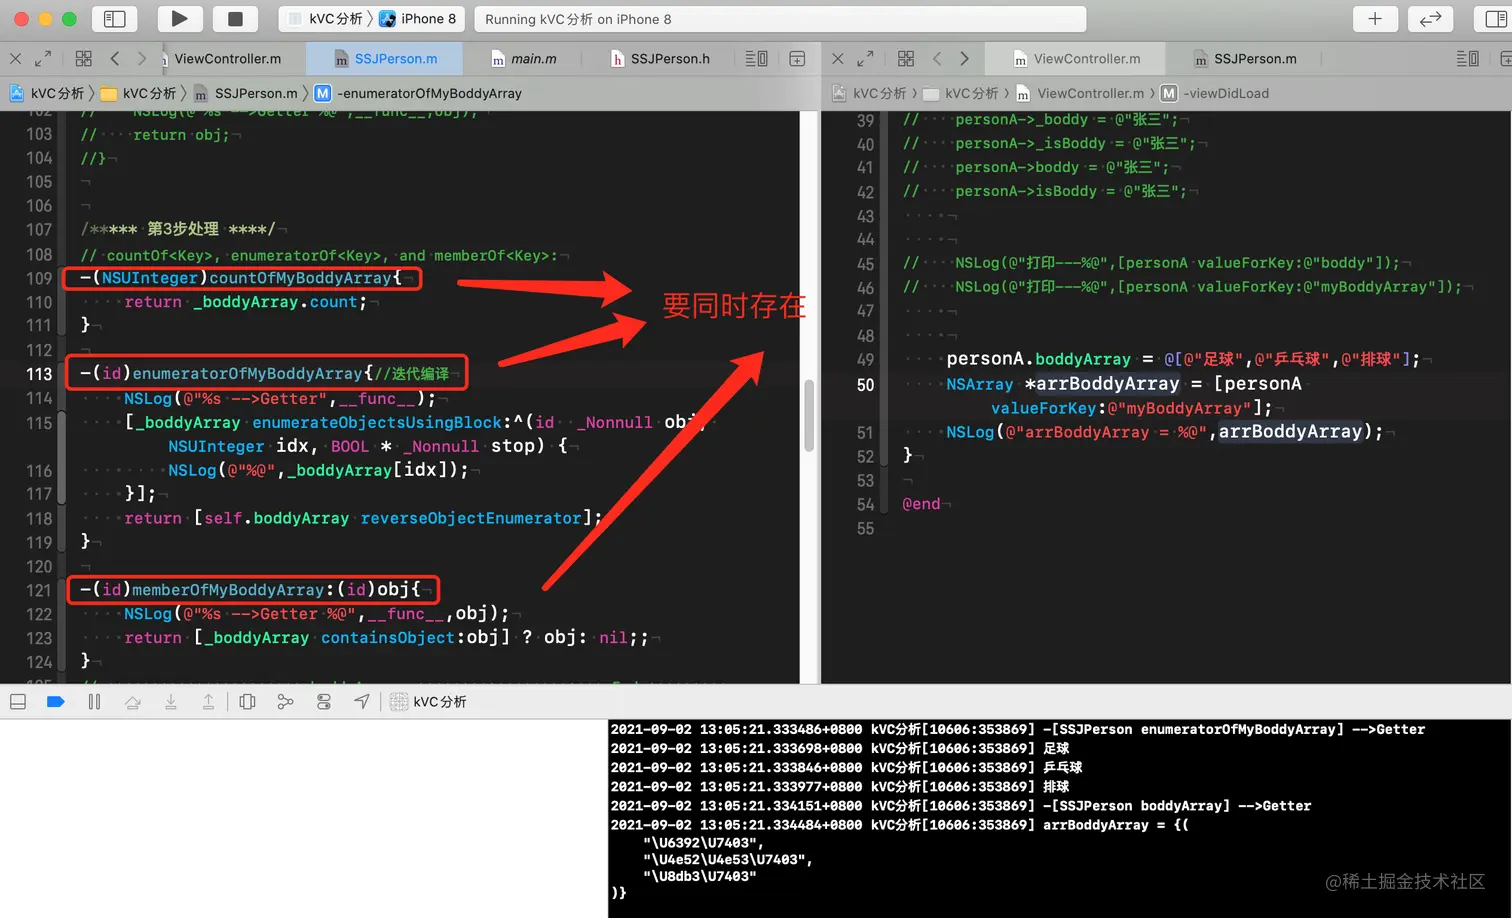Toggle the inspector panel at top right
The width and height of the screenshot is (1512, 918).
coord(1494,18)
